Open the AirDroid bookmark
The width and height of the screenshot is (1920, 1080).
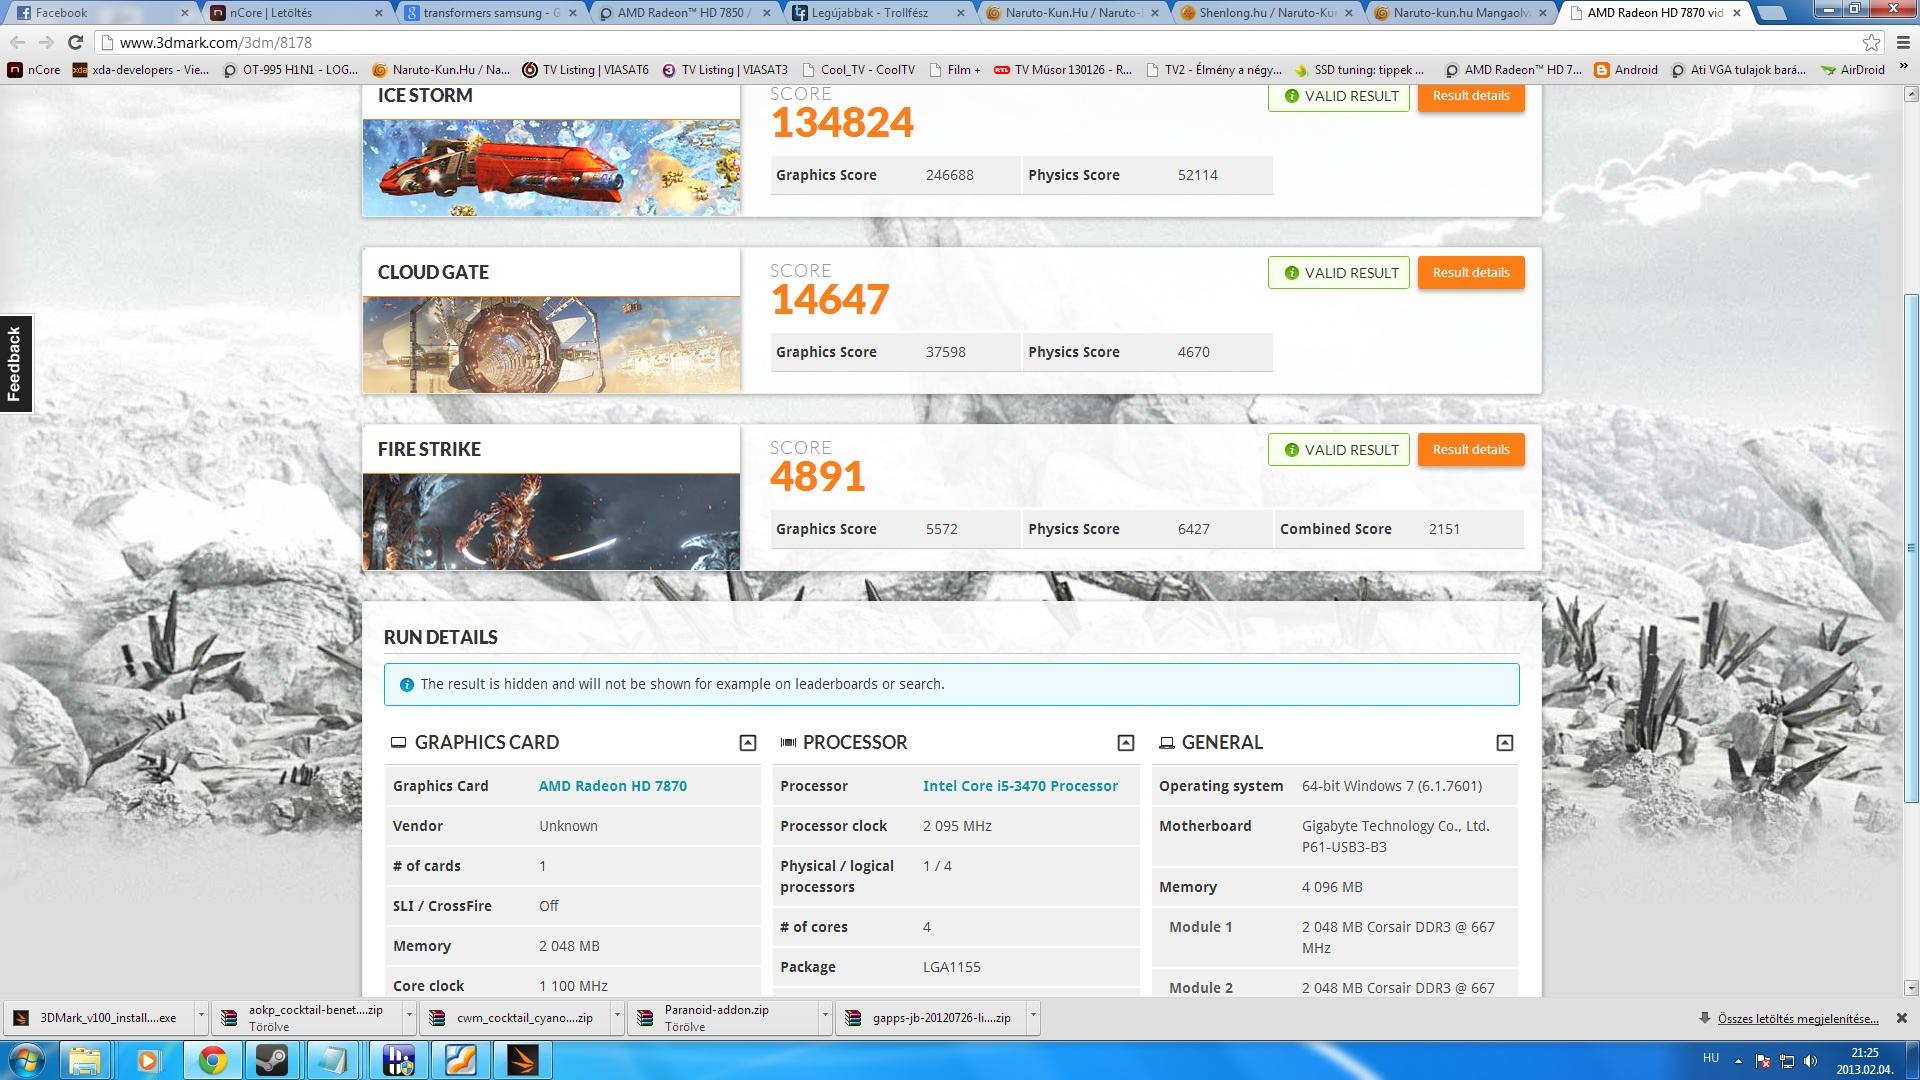1853,70
